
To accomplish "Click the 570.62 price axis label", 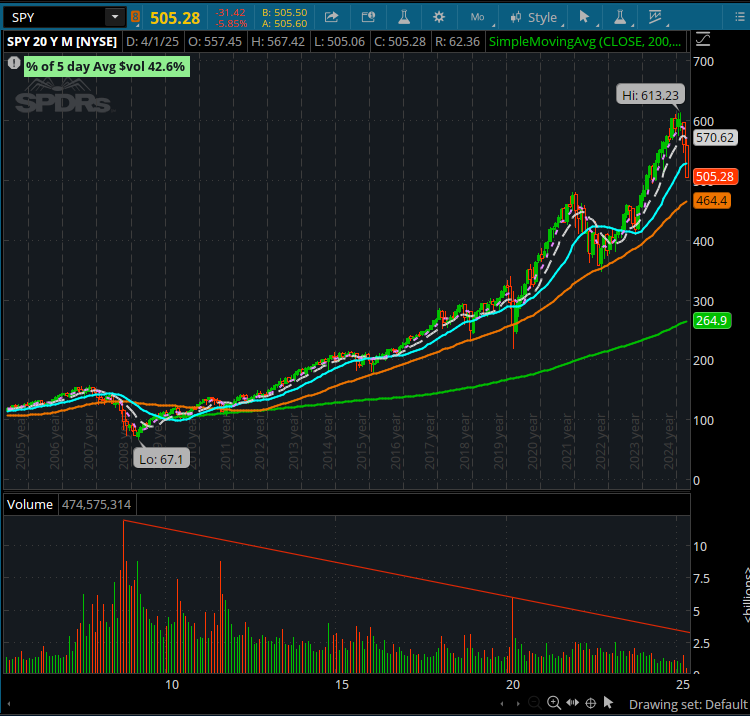I will pyautogui.click(x=715, y=138).
